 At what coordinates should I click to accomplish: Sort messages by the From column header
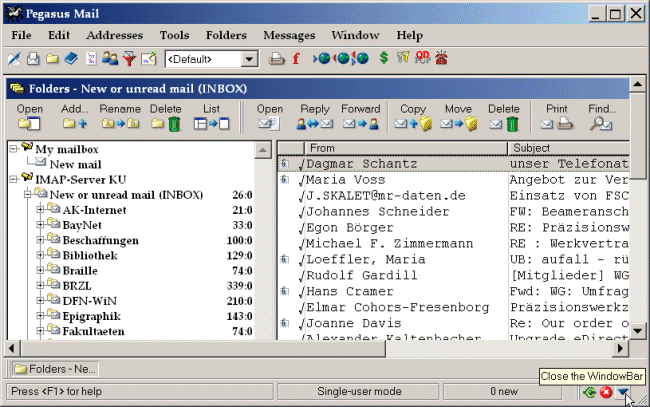click(405, 148)
